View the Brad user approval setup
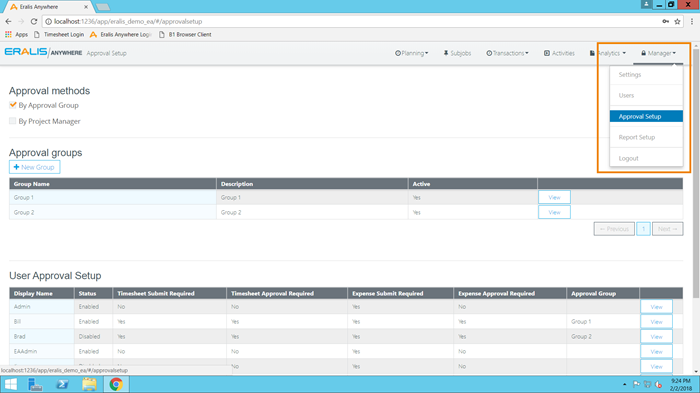The width and height of the screenshot is (700, 393). [656, 337]
